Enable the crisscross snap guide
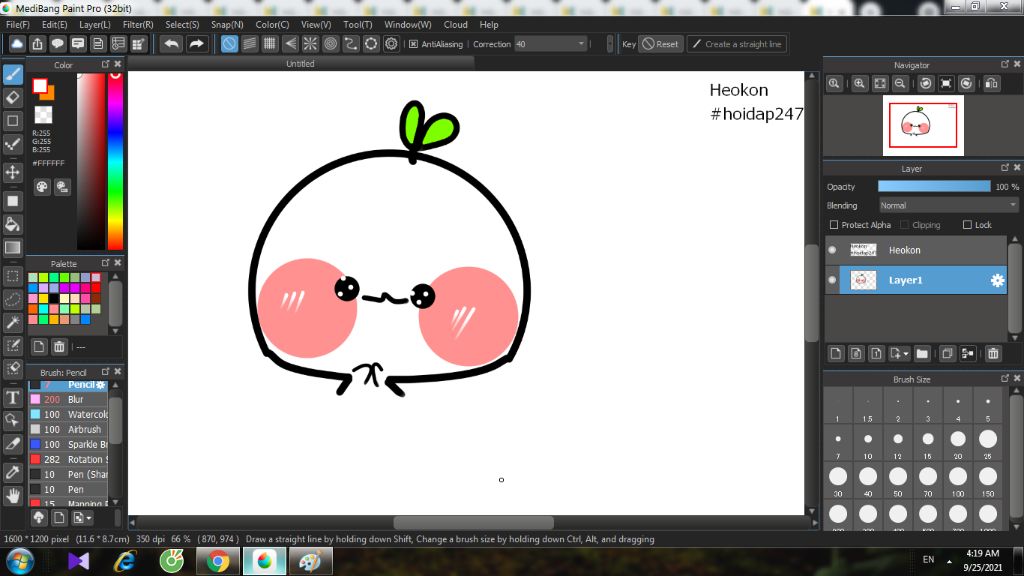Viewport: 1024px width, 576px height. (x=270, y=44)
